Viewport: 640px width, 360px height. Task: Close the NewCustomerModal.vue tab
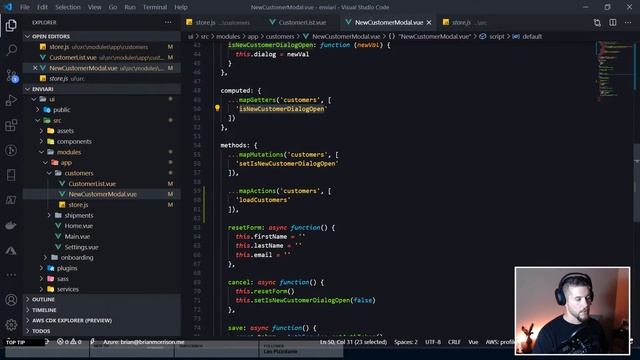point(429,23)
